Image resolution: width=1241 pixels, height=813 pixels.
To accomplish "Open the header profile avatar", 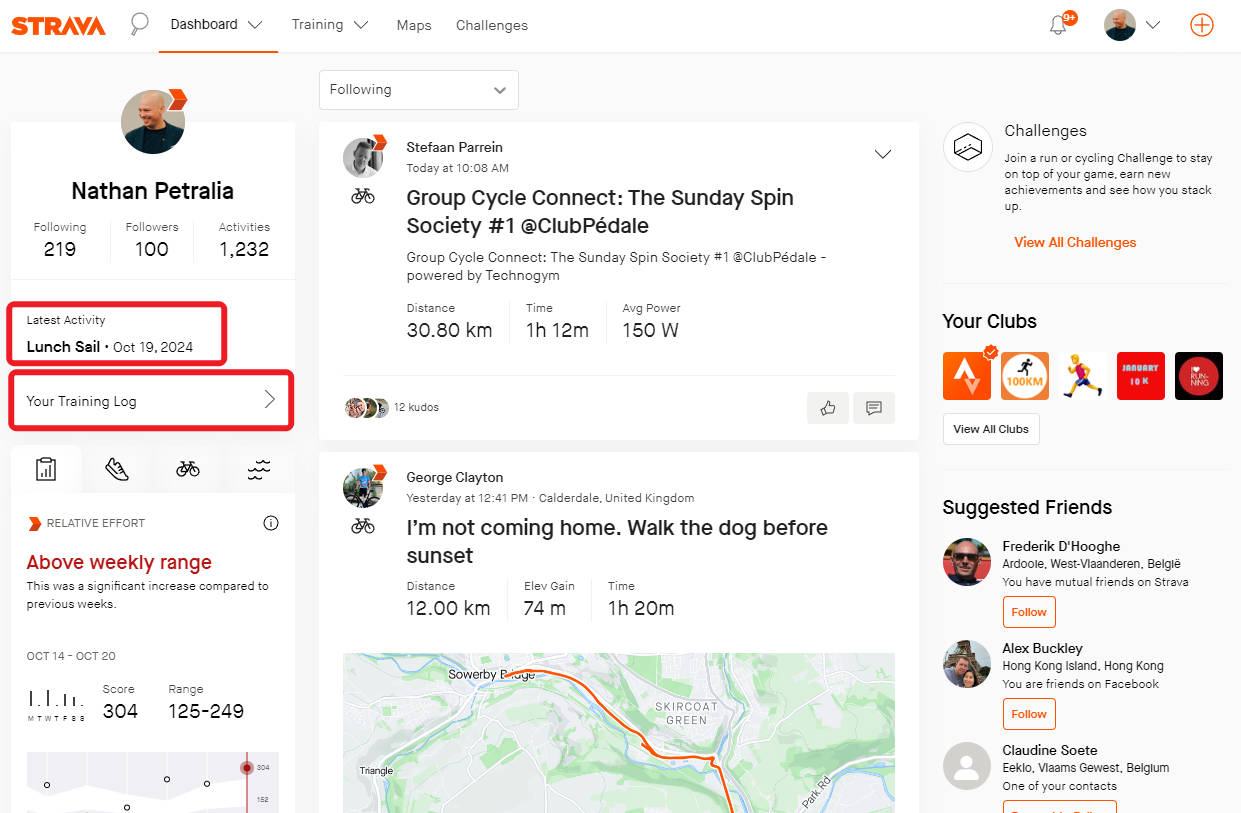I will point(1120,25).
